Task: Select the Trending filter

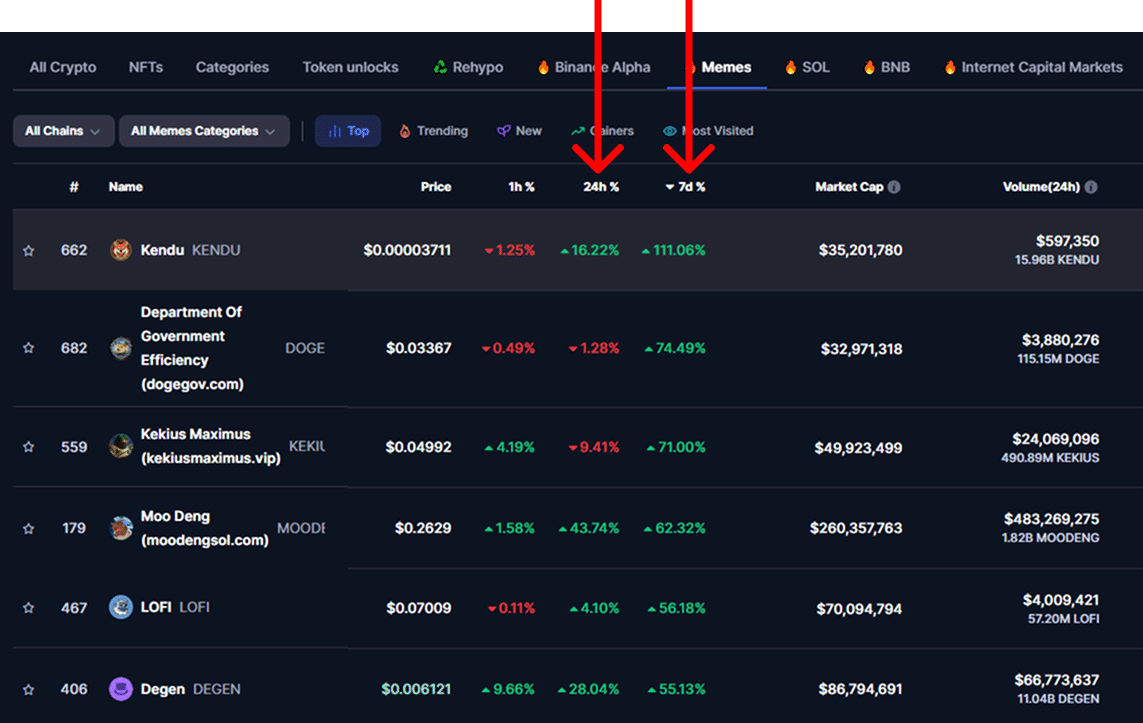Action: (434, 131)
